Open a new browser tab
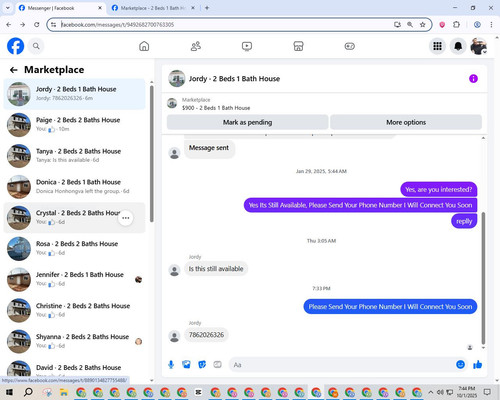The height and width of the screenshot is (400, 500). coord(207,8)
